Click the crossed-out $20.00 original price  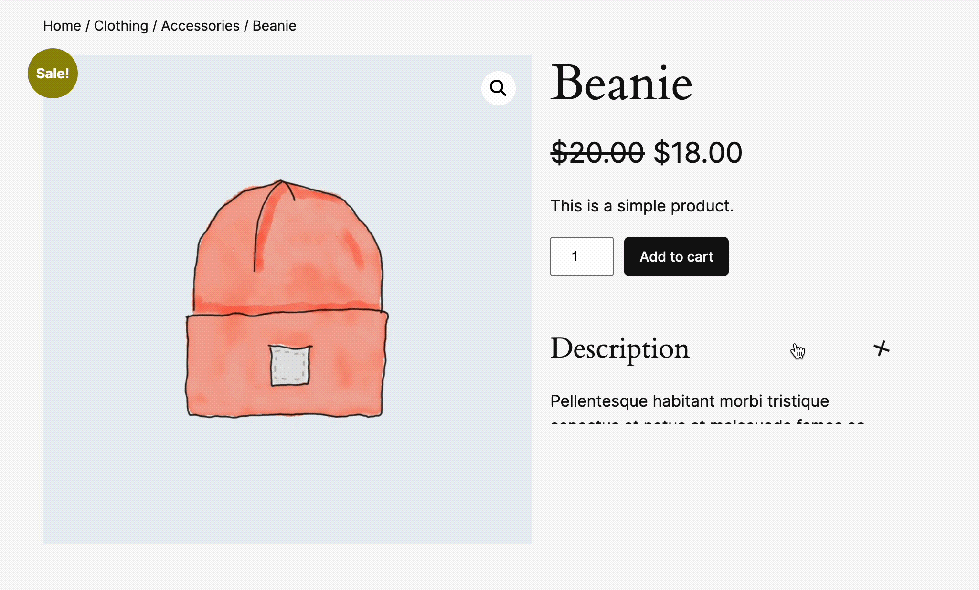coord(597,153)
